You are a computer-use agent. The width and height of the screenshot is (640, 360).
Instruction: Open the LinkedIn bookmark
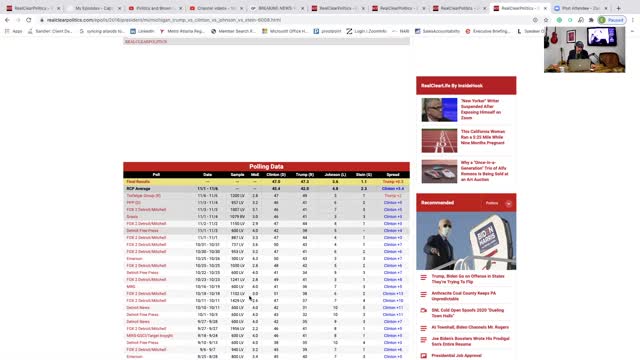142,31
